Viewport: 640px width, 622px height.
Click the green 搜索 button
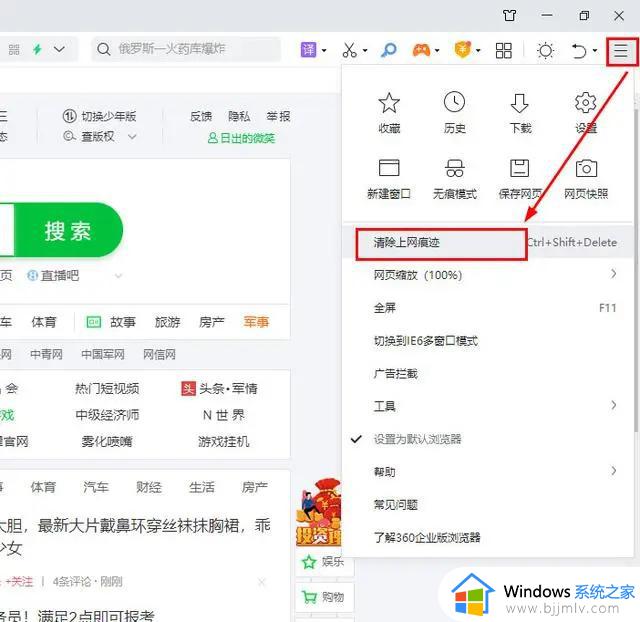pos(68,231)
